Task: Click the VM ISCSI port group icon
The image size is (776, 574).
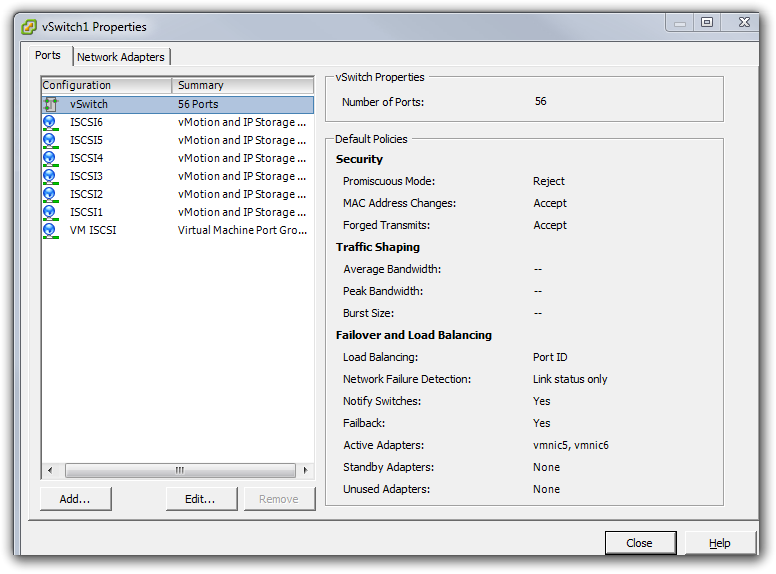Action: coord(50,230)
